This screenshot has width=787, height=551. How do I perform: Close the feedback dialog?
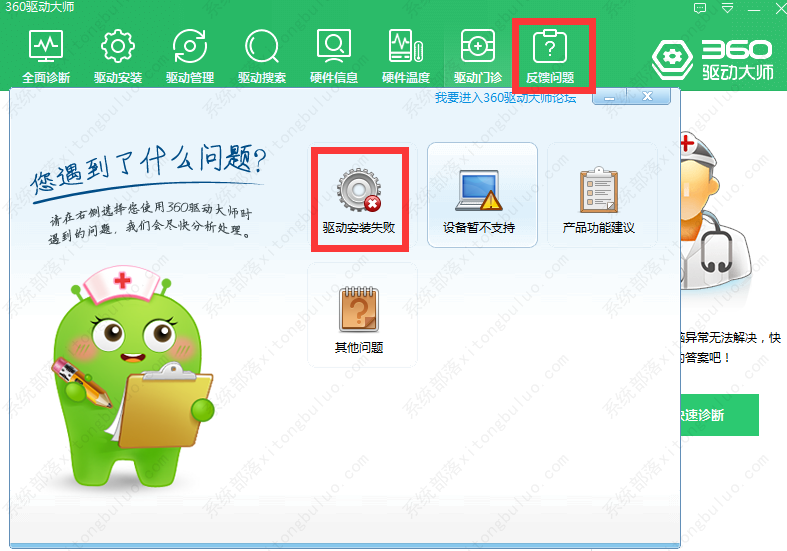[x=648, y=96]
